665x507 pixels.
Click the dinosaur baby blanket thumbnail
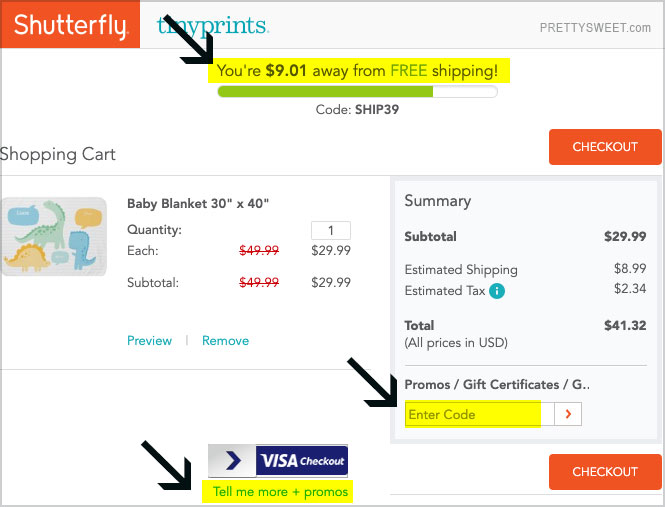(54, 236)
